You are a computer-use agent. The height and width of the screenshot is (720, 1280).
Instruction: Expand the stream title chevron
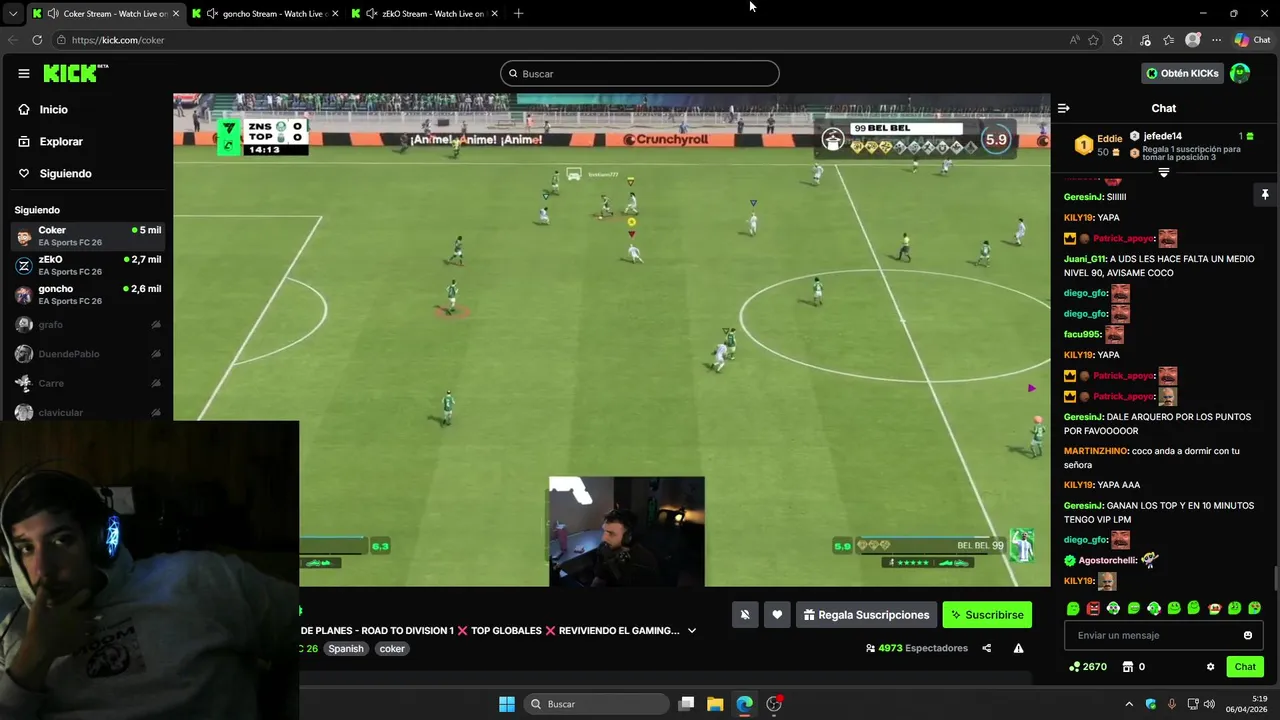tap(691, 631)
